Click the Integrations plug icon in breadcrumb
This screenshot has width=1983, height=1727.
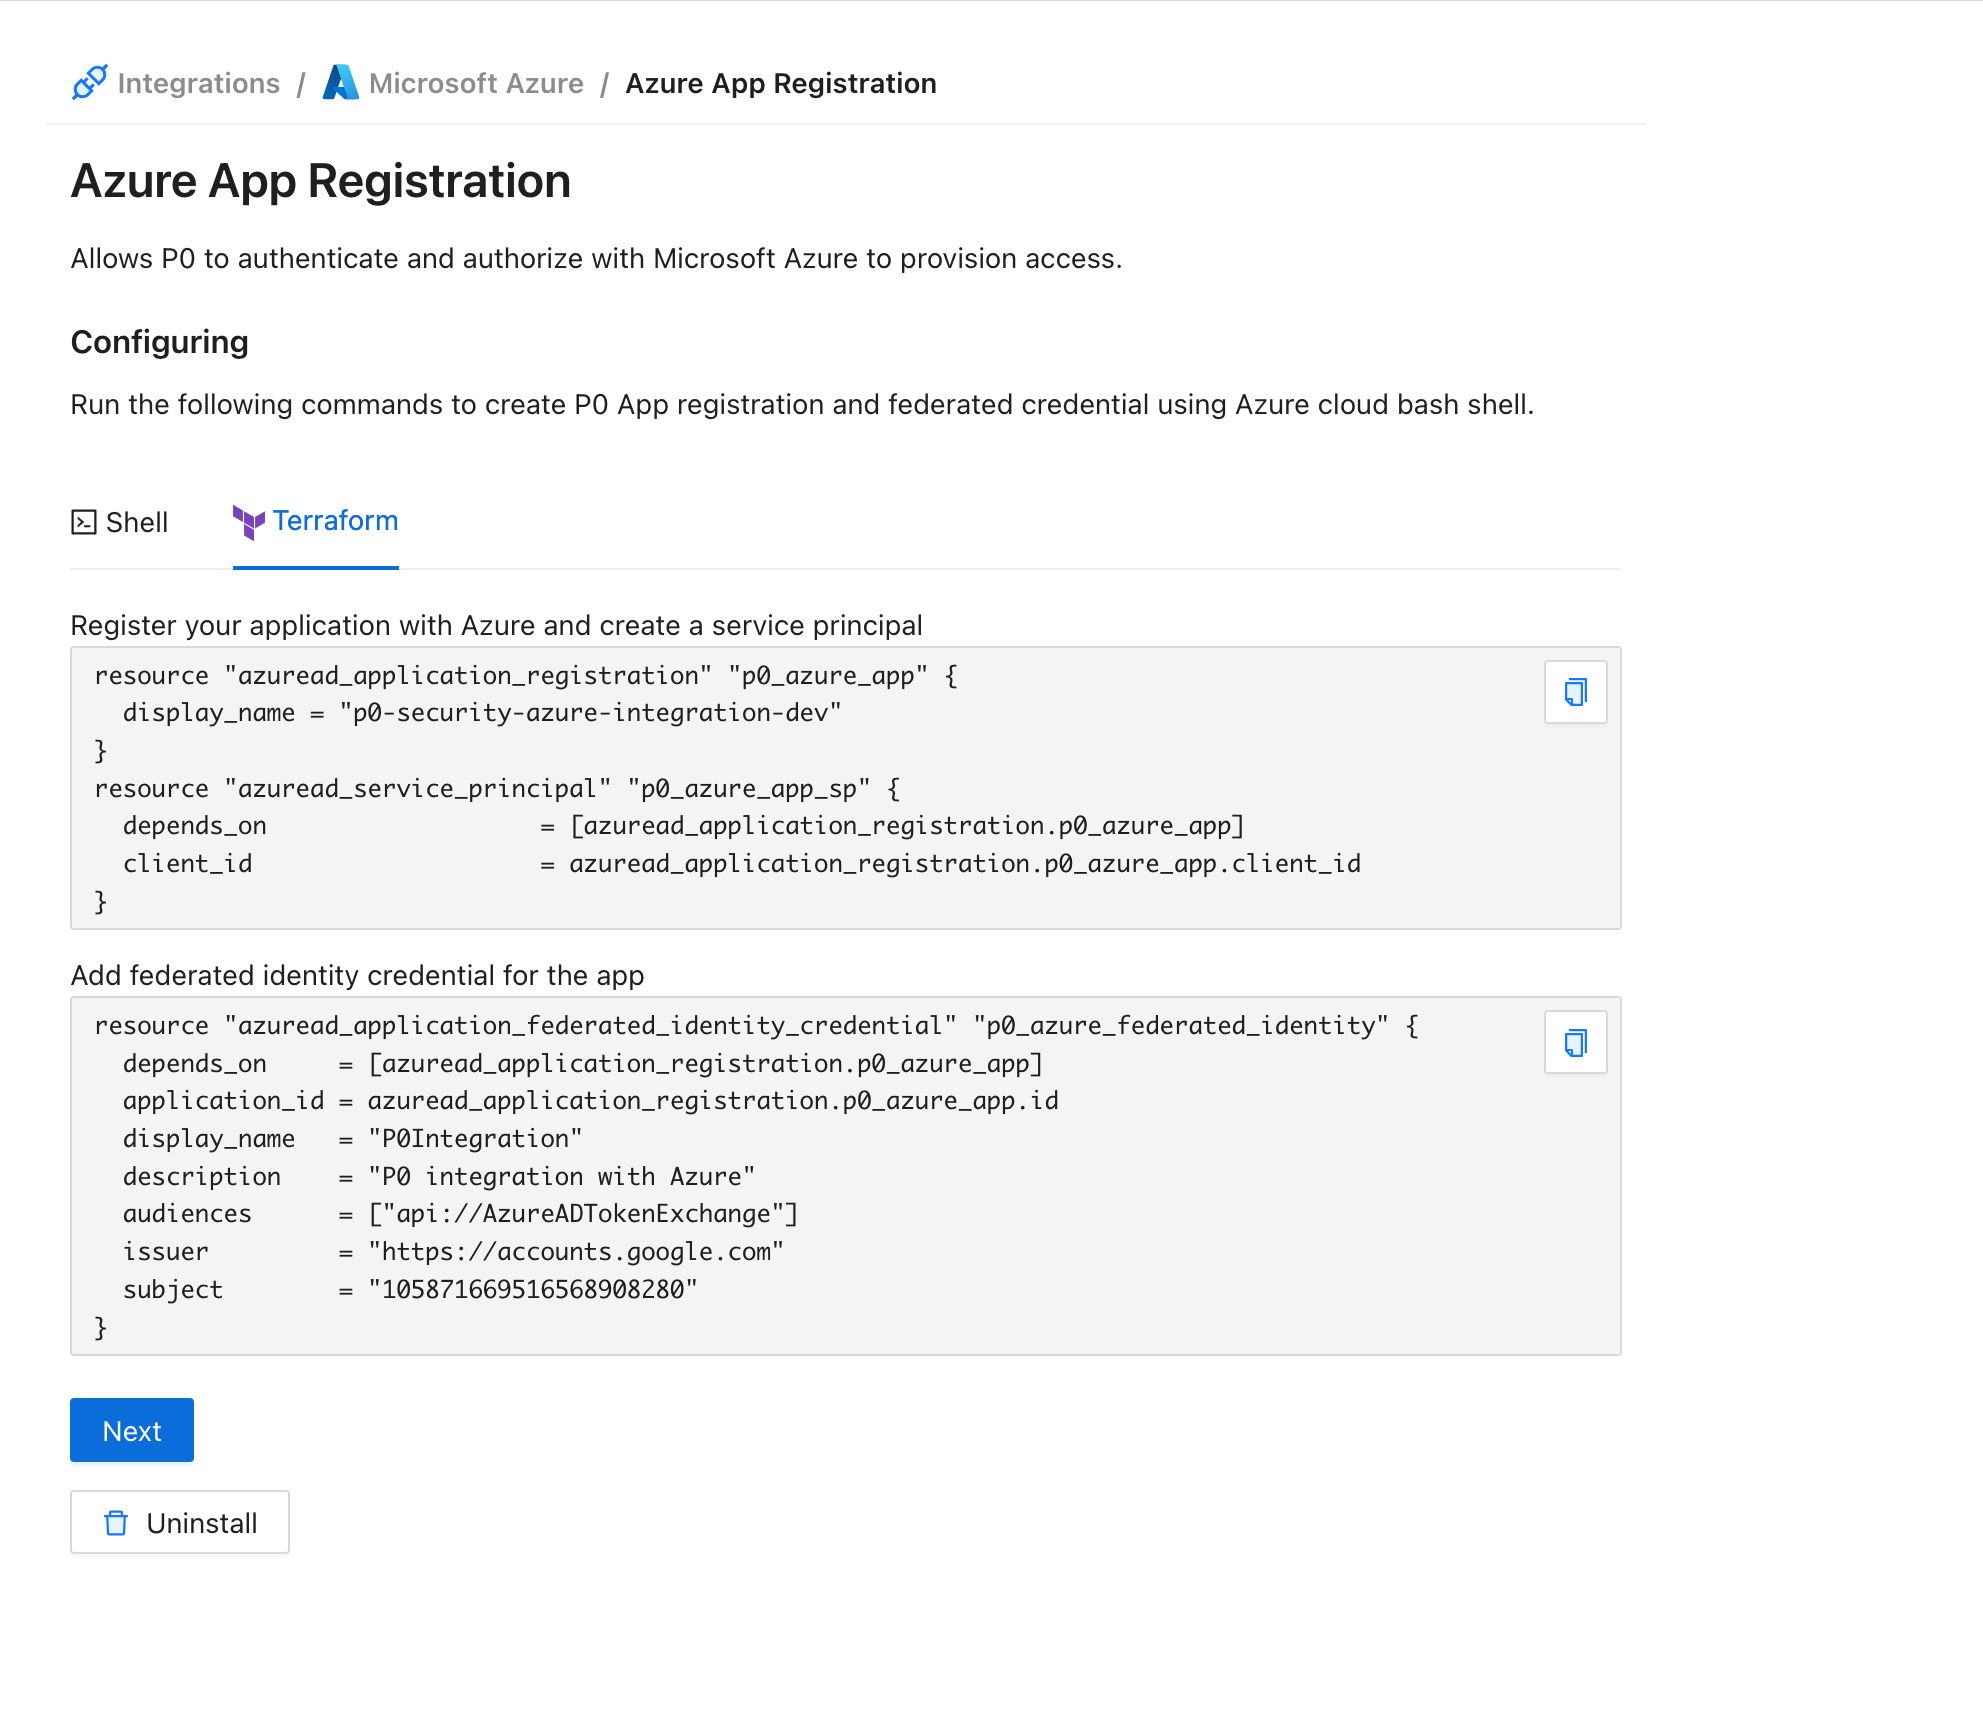click(x=89, y=83)
